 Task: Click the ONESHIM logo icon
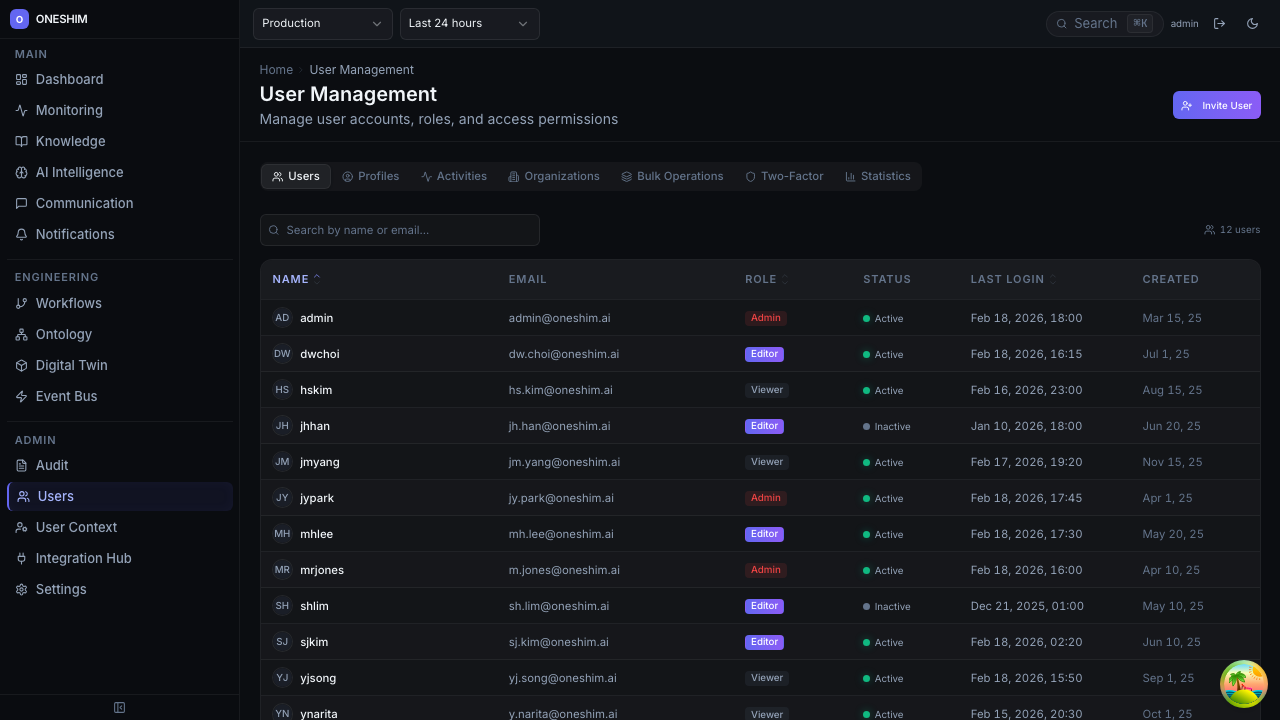pyautogui.click(x=19, y=19)
